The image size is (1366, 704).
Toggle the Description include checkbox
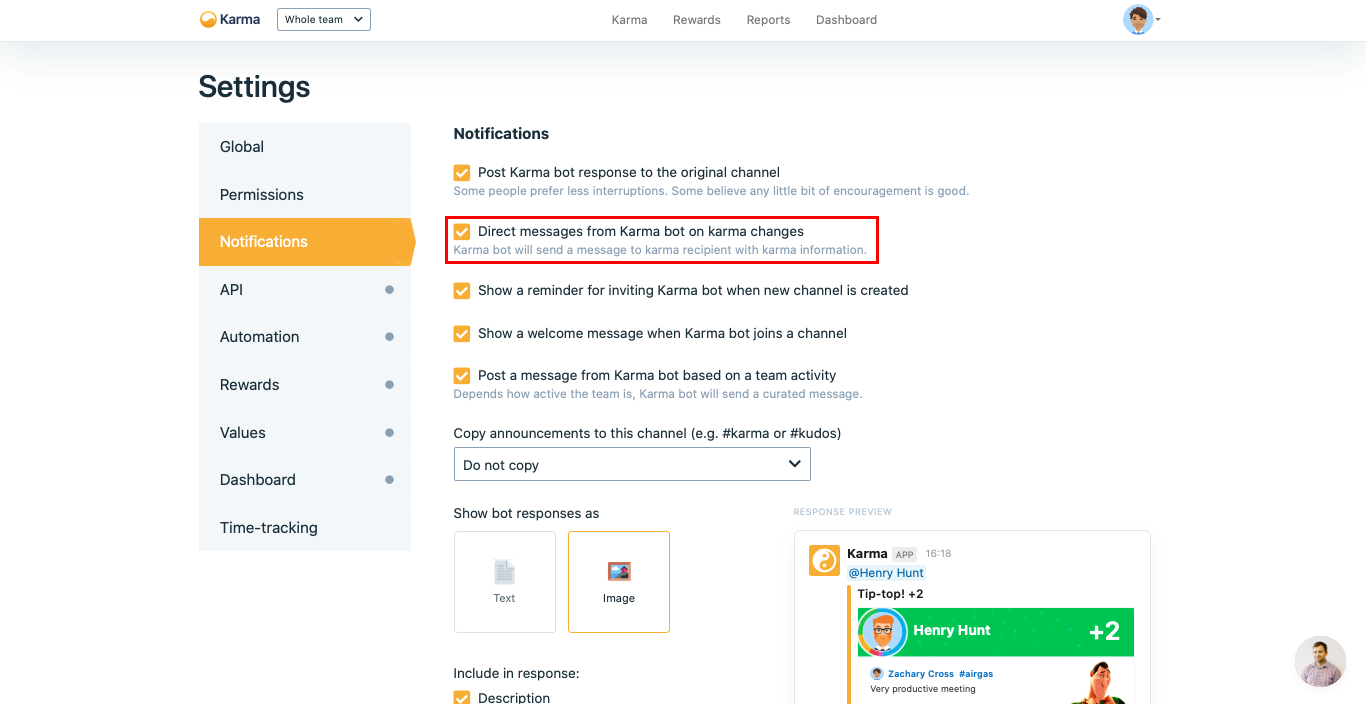(462, 697)
